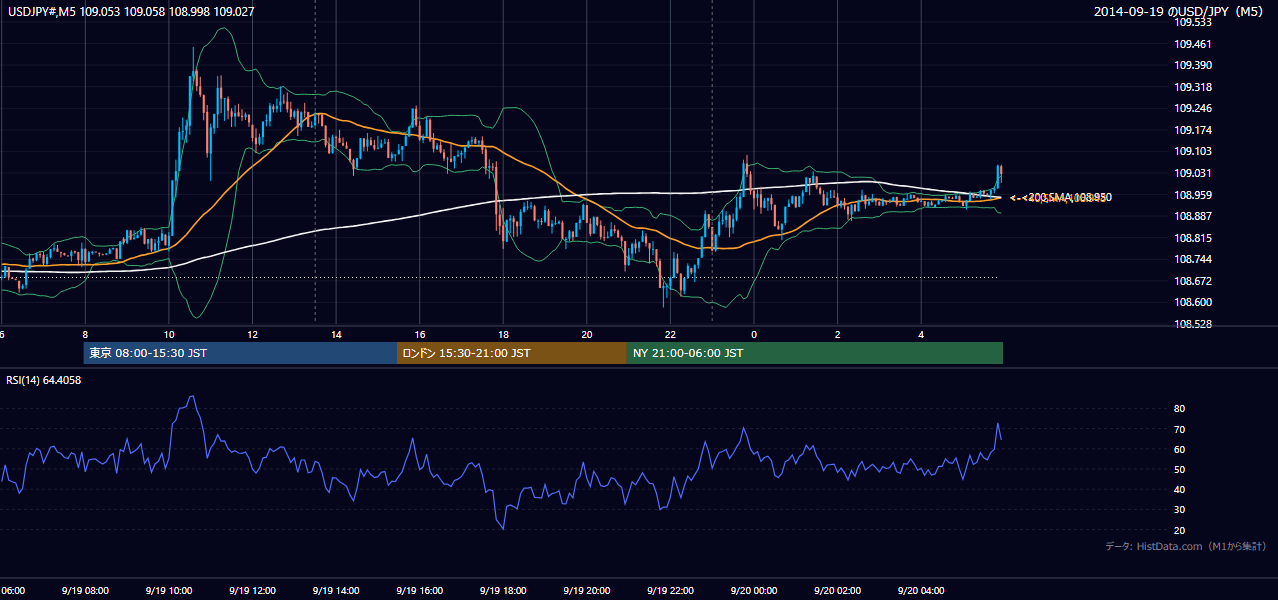Click price axis label 108.815

pyautogui.click(x=1193, y=238)
